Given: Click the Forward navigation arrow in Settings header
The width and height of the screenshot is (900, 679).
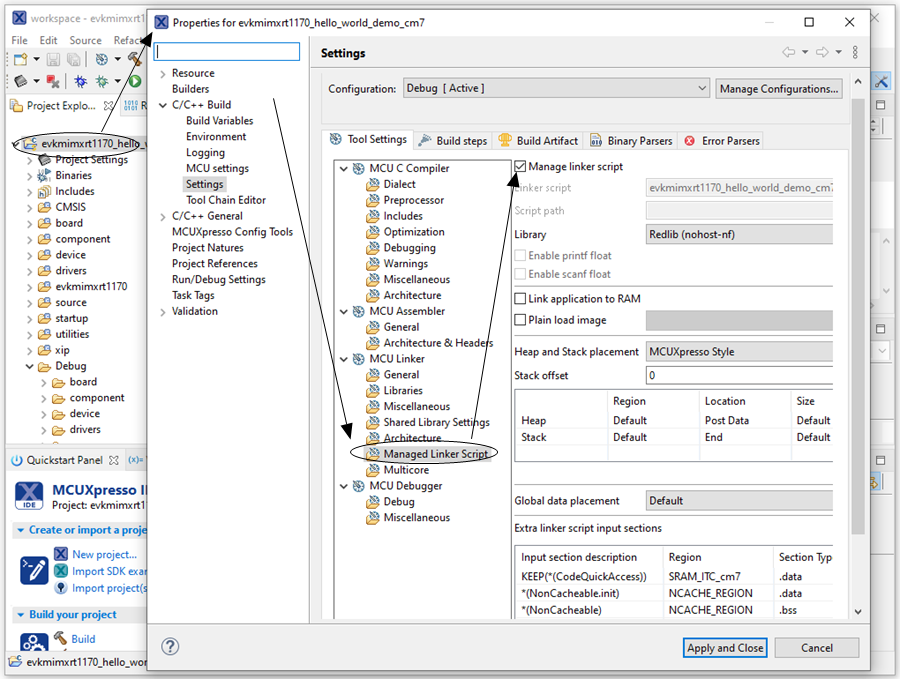Looking at the screenshot, I should (822, 52).
